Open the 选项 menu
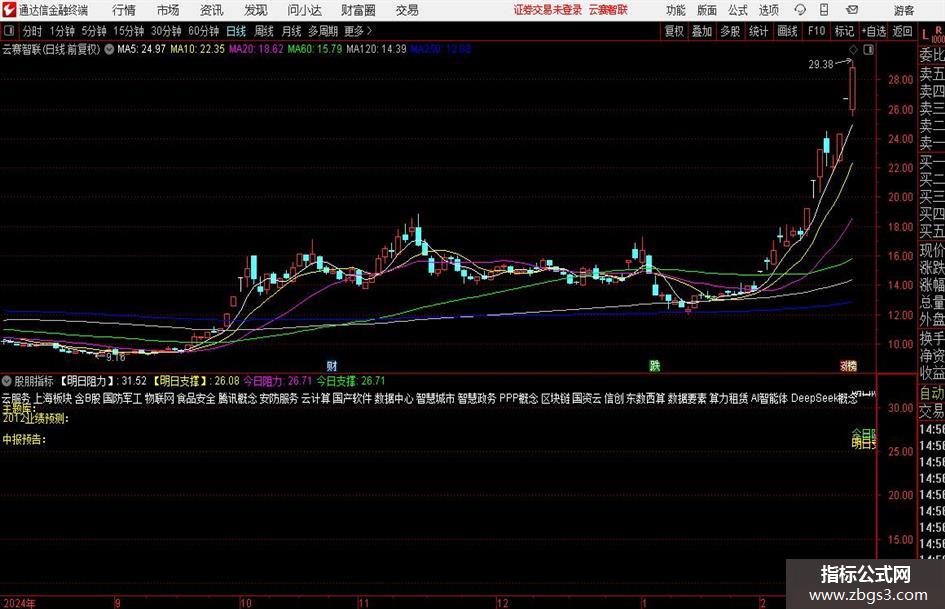Image resolution: width=945 pixels, height=609 pixels. tap(768, 10)
